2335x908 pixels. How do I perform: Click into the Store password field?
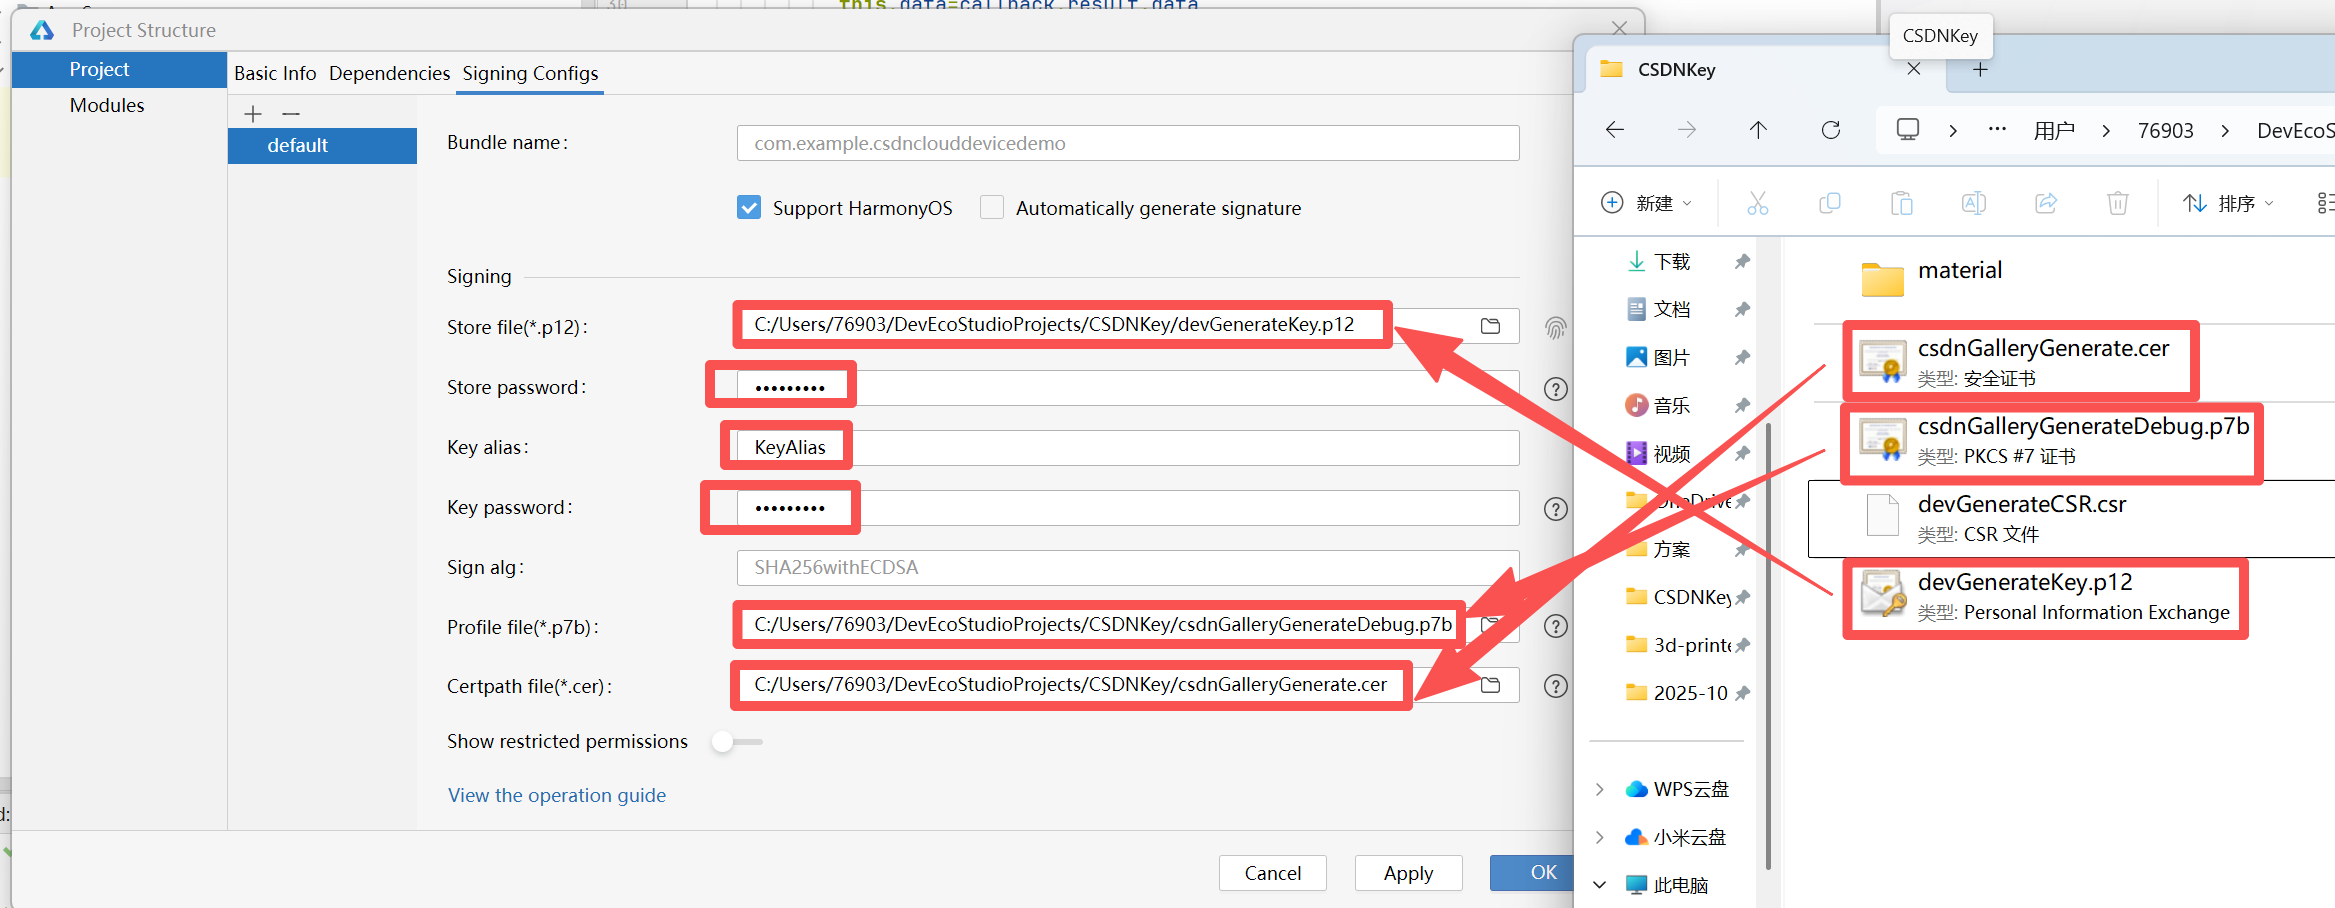coord(1127,387)
